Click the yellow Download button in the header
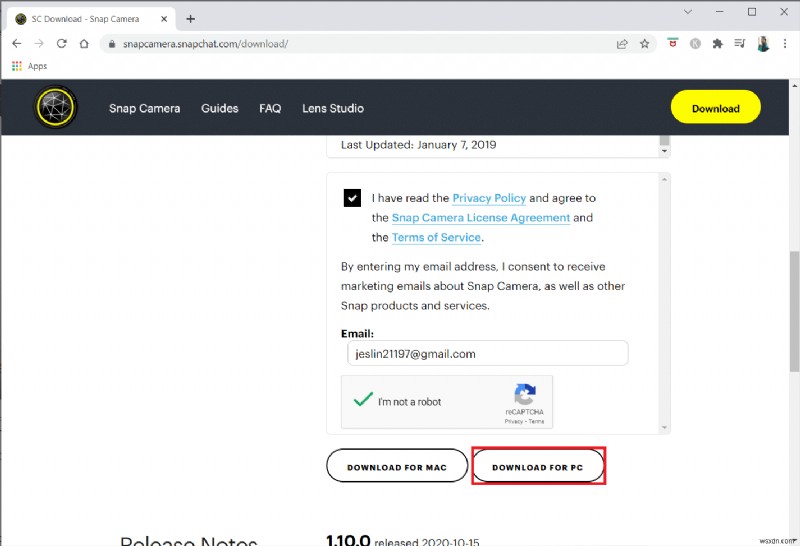Viewport: 800px width, 546px height. pyautogui.click(x=715, y=107)
